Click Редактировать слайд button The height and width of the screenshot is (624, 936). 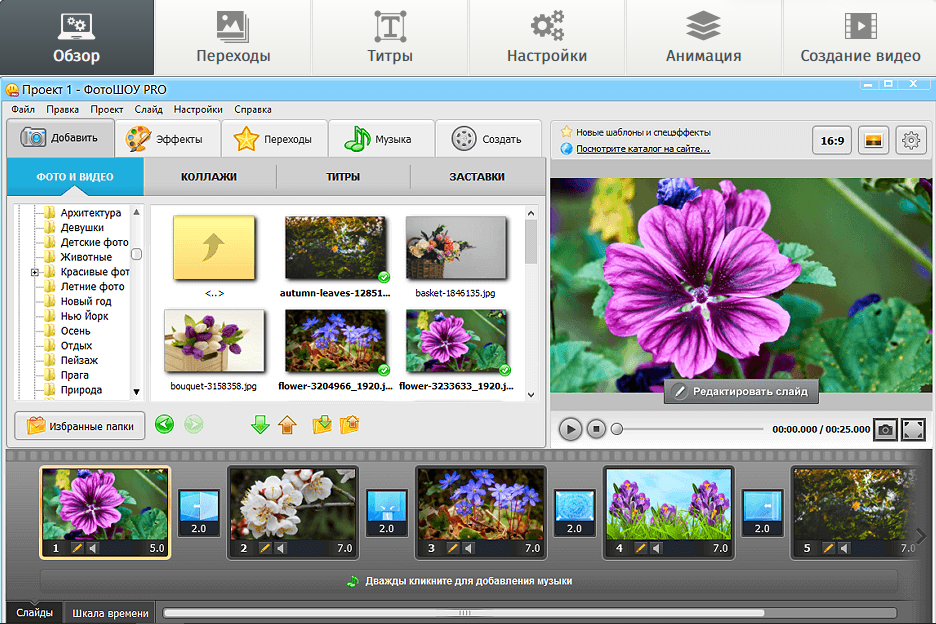click(x=741, y=392)
